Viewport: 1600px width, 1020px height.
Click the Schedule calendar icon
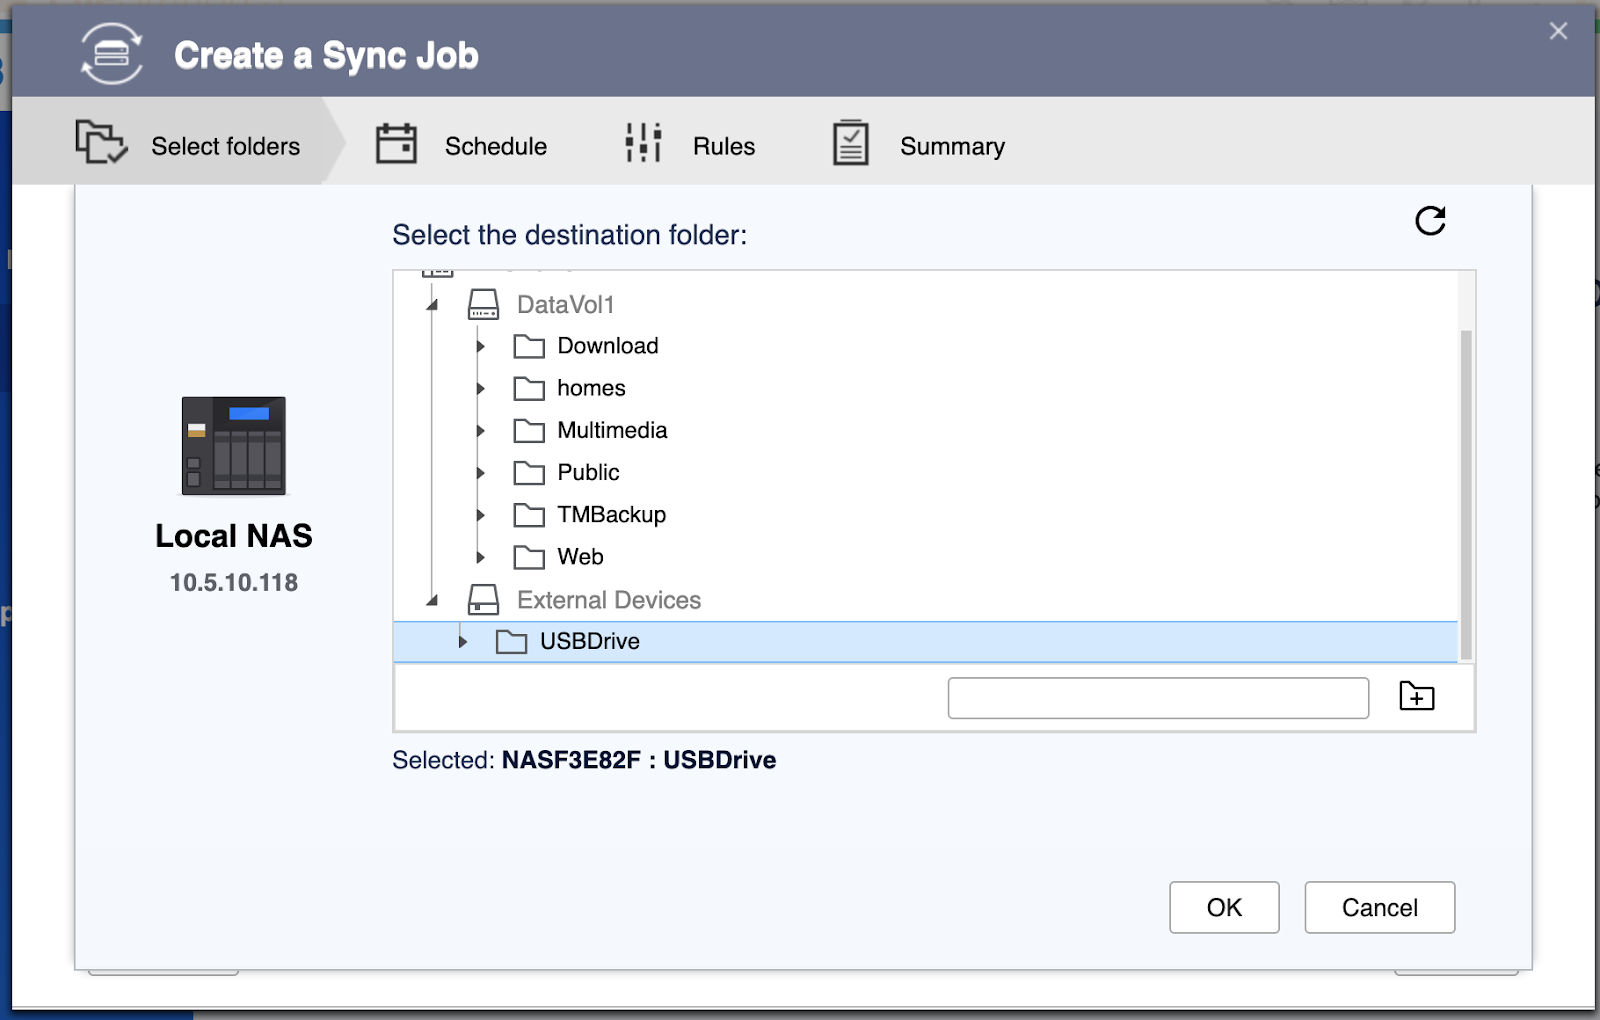click(x=396, y=143)
